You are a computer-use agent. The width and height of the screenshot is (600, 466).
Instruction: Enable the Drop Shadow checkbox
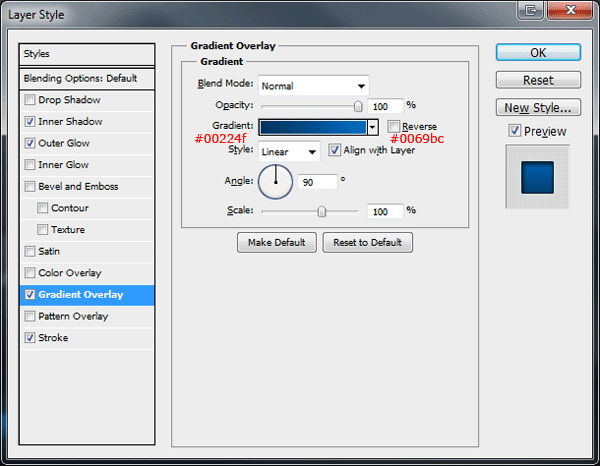[x=30, y=100]
